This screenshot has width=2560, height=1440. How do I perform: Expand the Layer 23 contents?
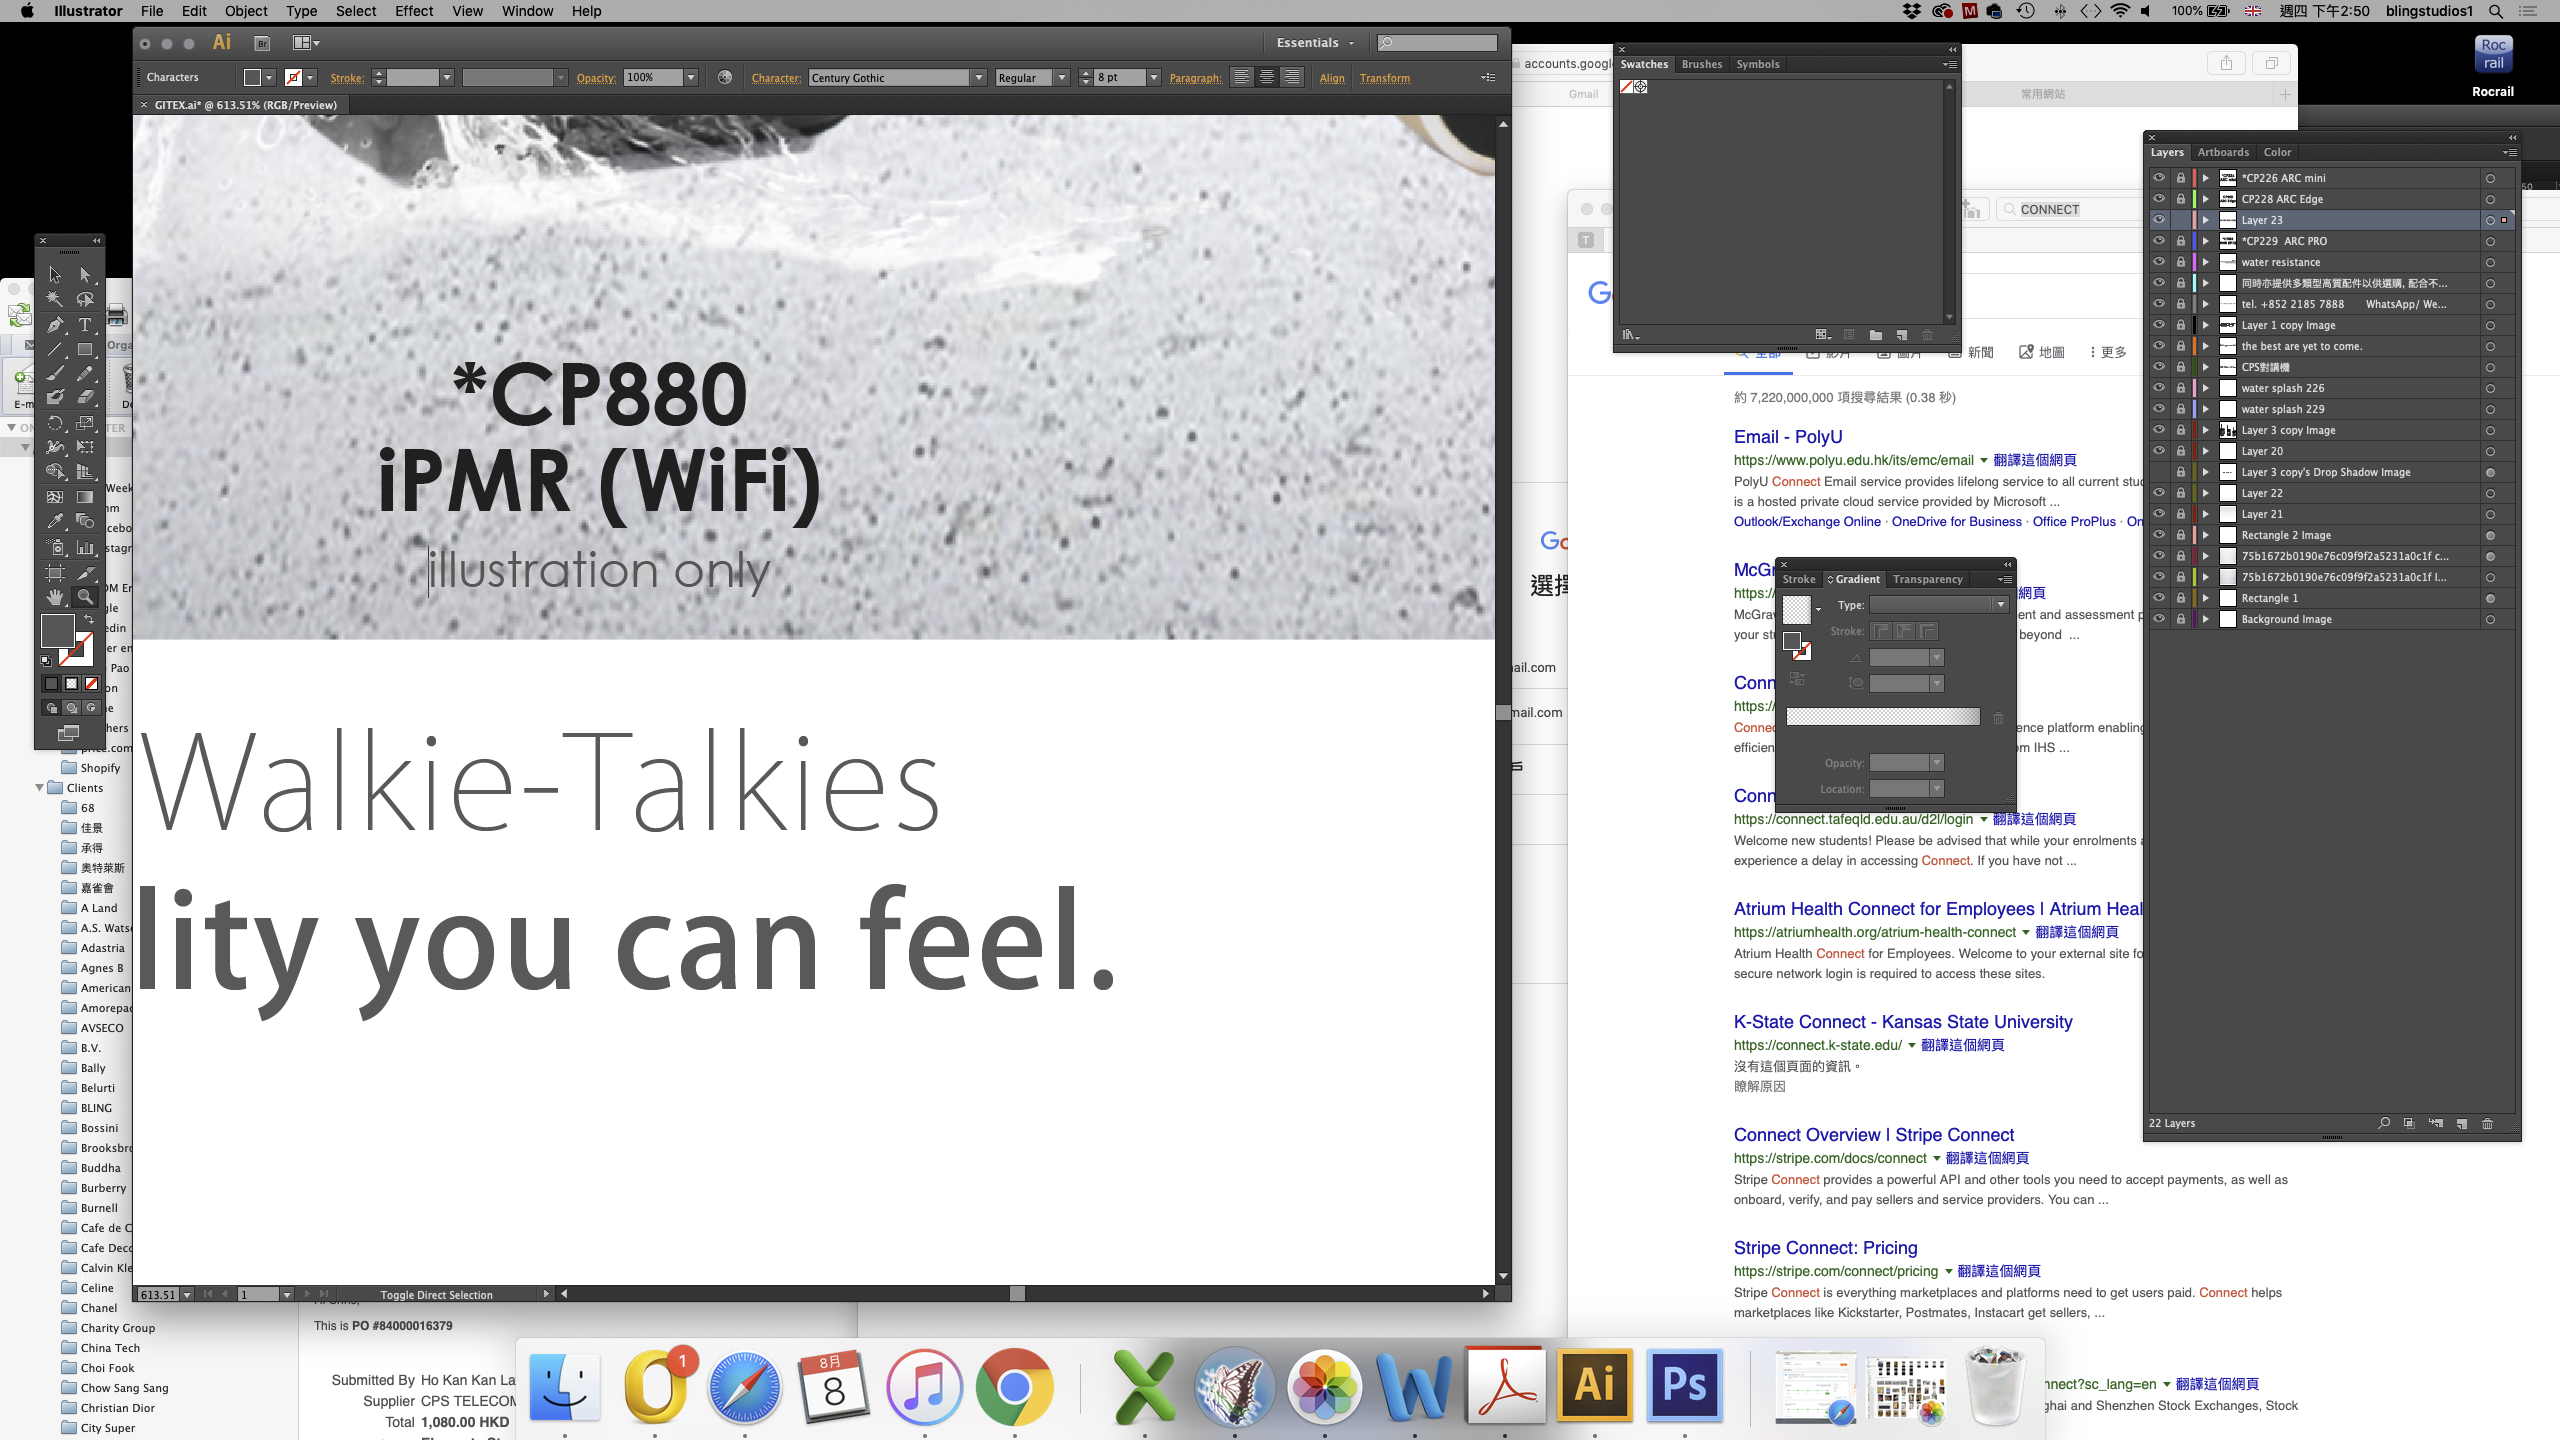pos(2205,220)
